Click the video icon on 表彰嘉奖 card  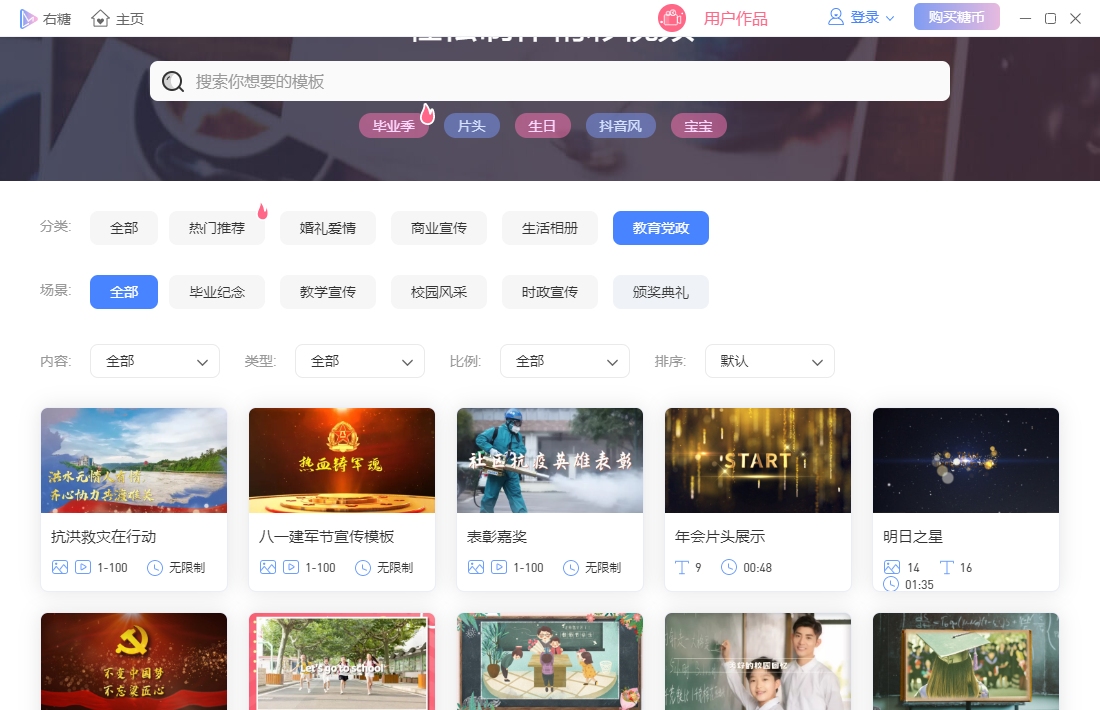coord(498,567)
